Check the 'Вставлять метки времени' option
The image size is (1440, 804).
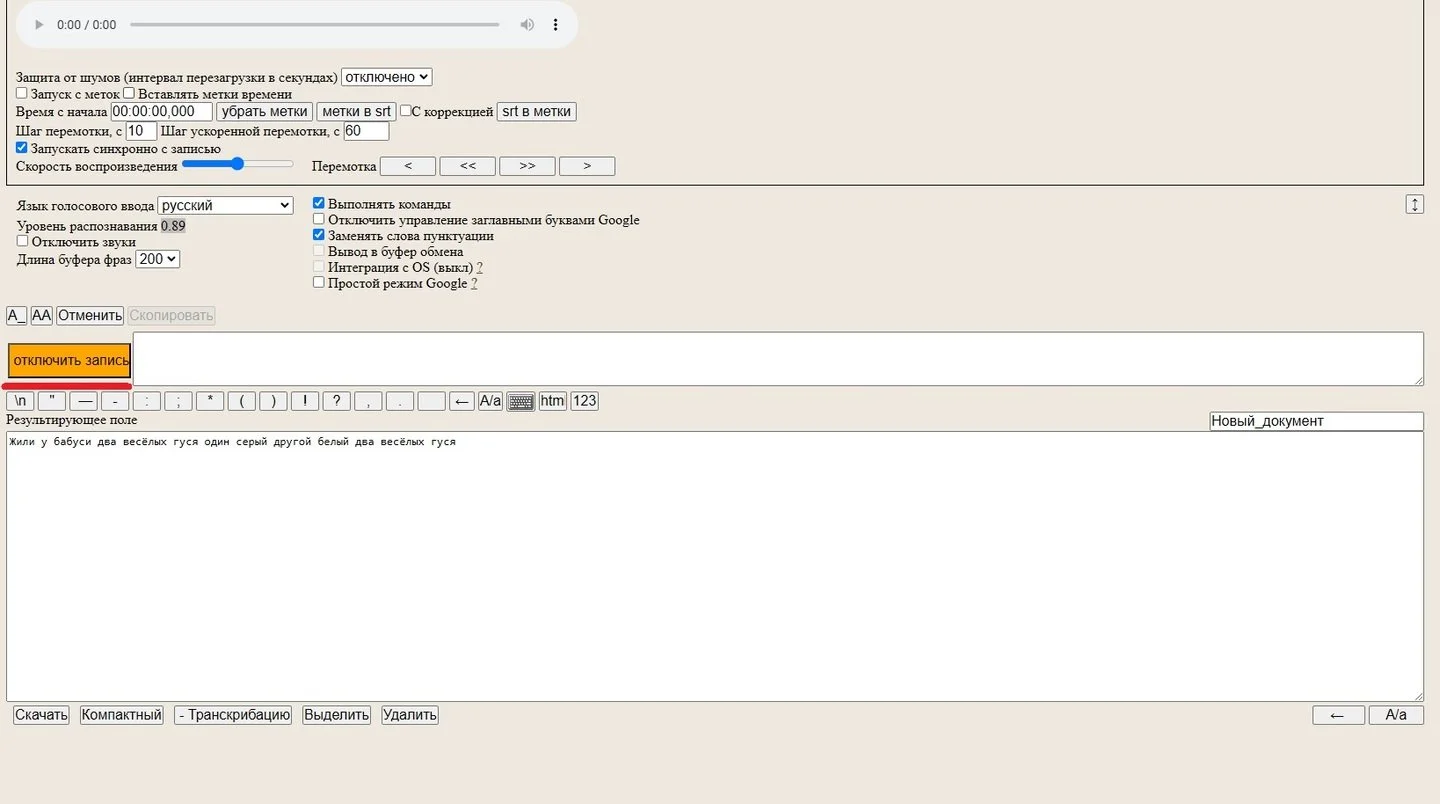tap(129, 93)
